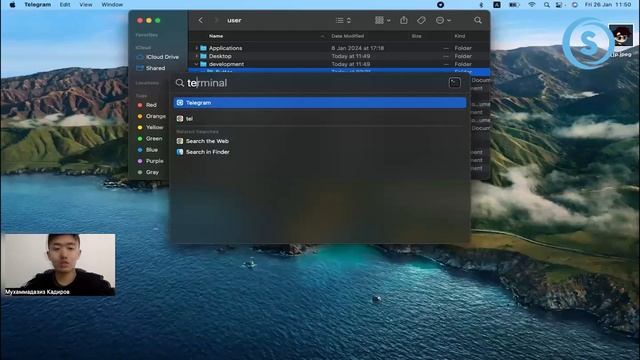Select the Yellow tag in sidebar
Viewport: 640px width, 360px height.
(150, 127)
